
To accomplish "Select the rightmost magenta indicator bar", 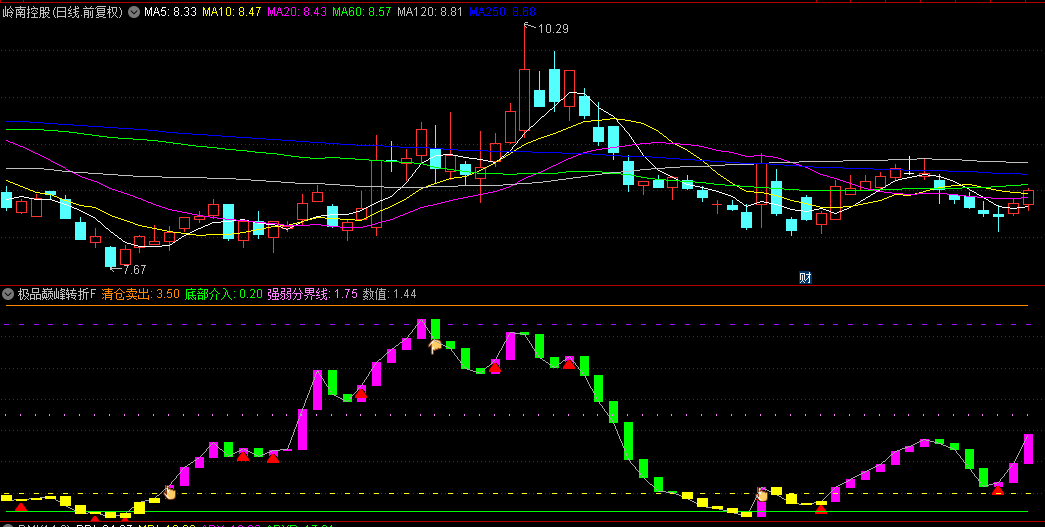I will point(1028,449).
